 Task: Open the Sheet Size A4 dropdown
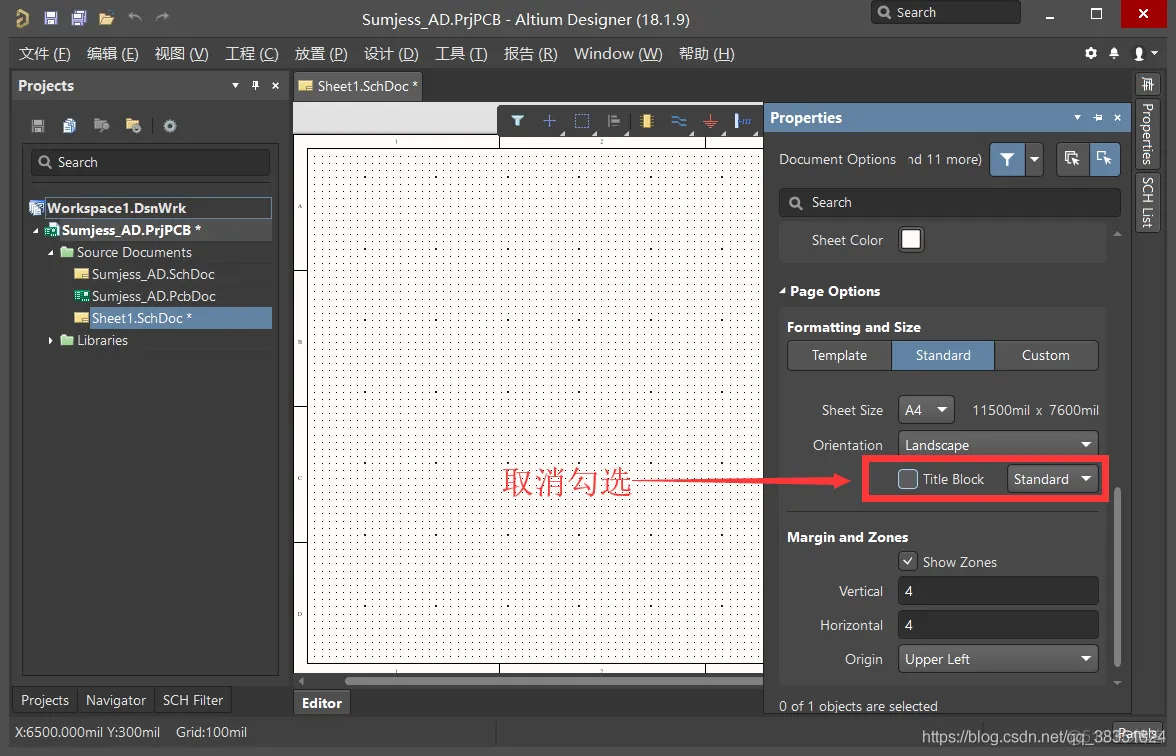pos(926,410)
